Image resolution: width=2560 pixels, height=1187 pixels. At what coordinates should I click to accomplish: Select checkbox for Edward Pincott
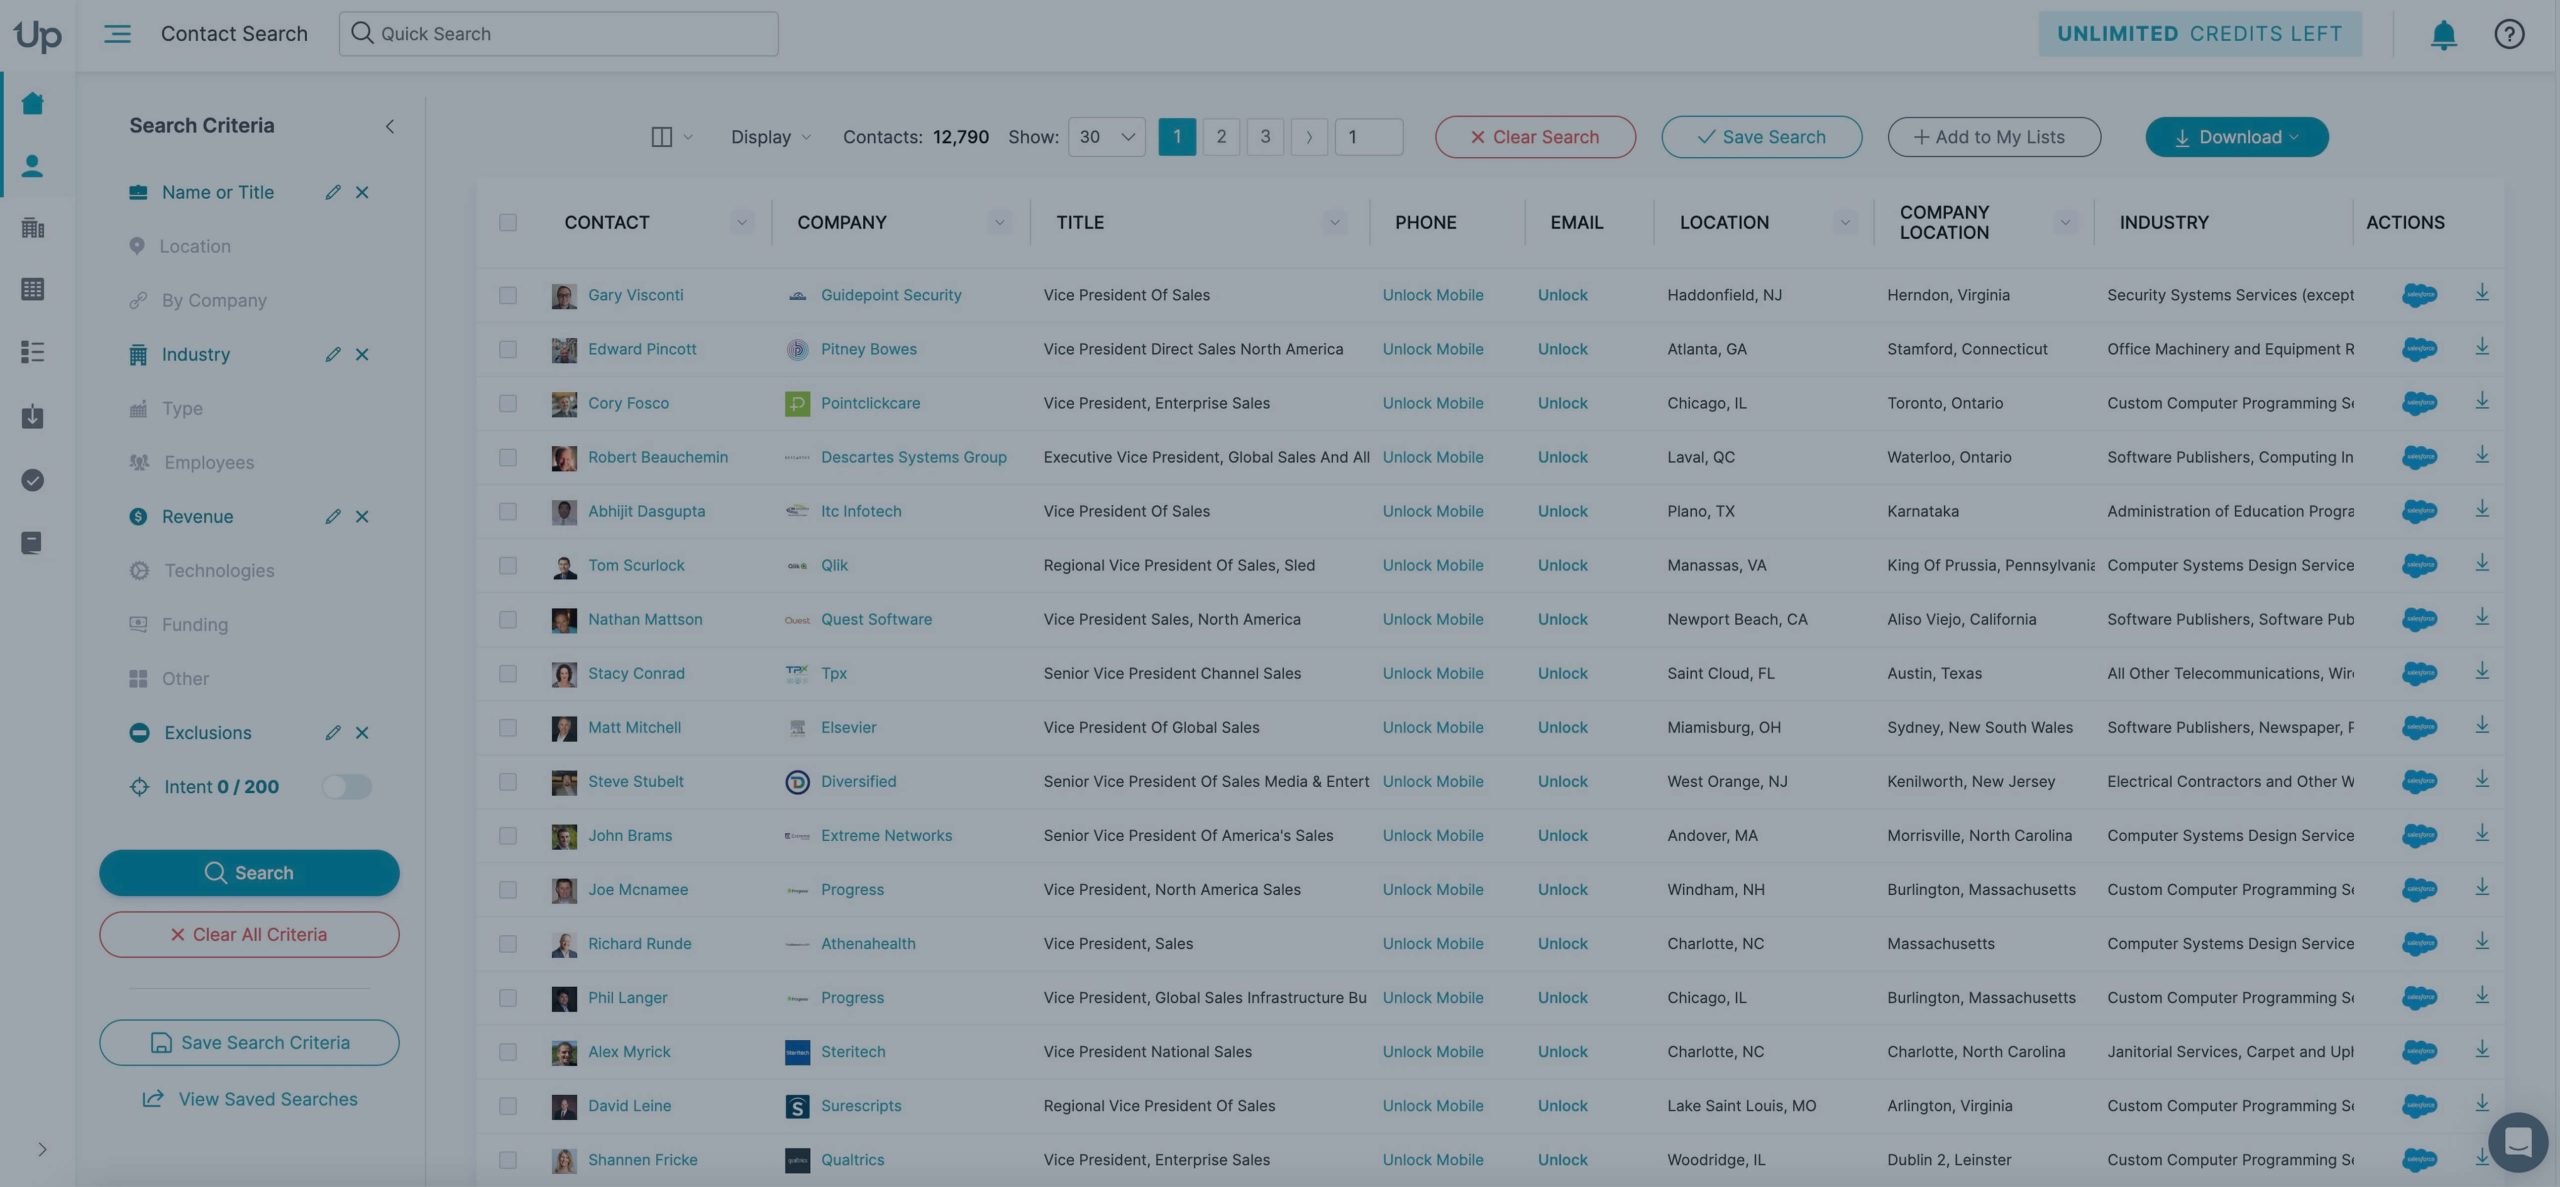tap(508, 349)
